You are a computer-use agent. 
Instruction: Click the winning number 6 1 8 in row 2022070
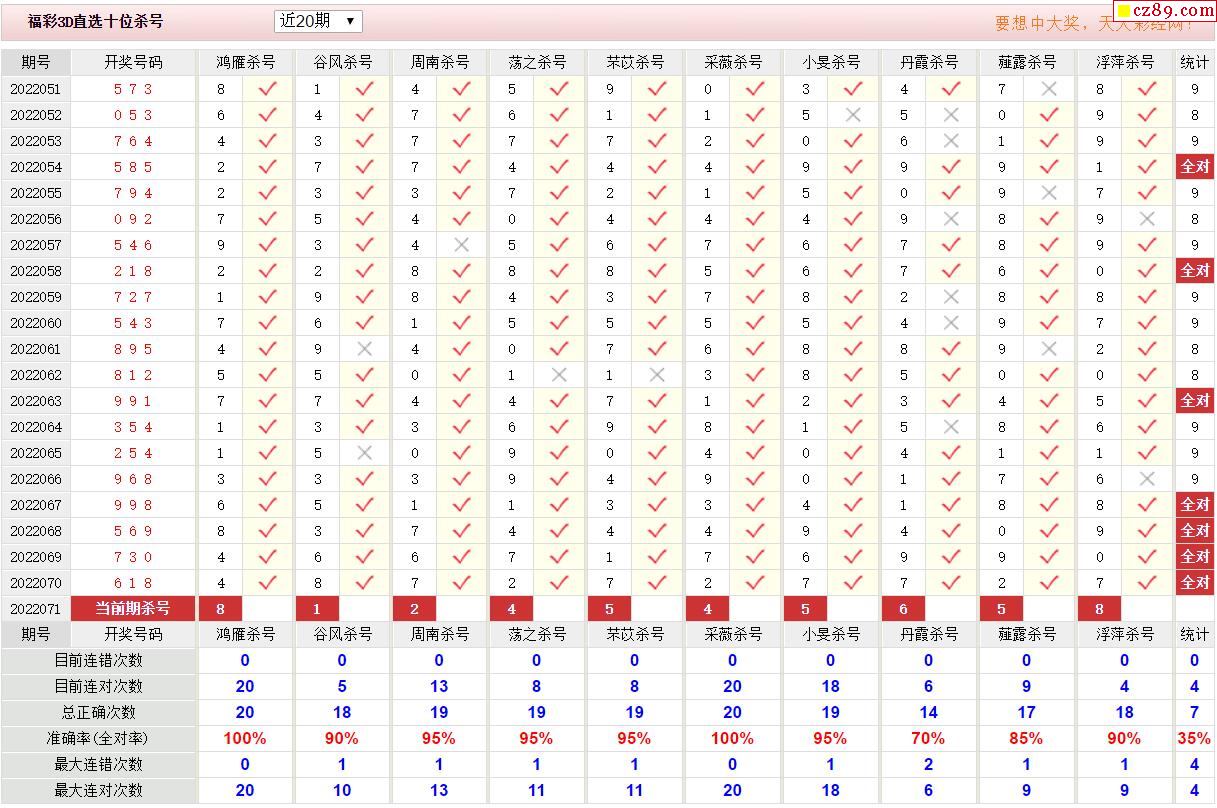click(x=133, y=583)
